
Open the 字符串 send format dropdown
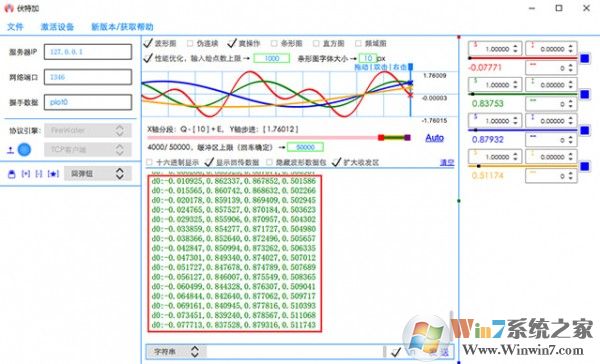click(x=176, y=351)
